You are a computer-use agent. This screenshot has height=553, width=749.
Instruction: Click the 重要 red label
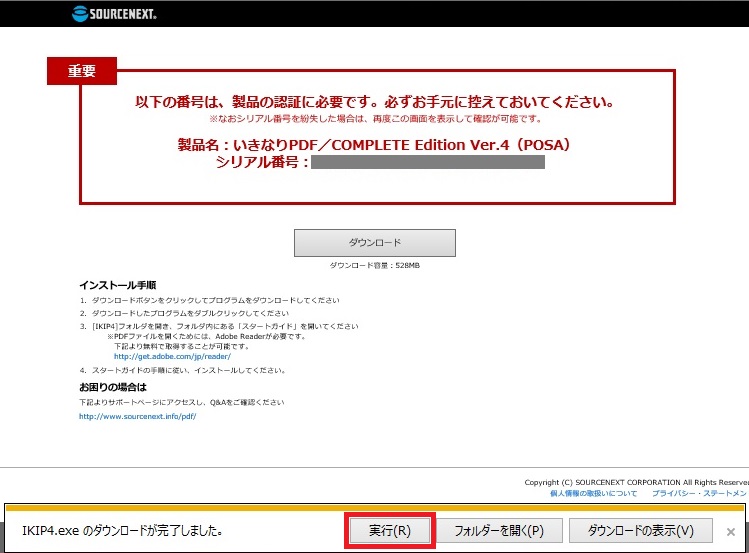82,71
